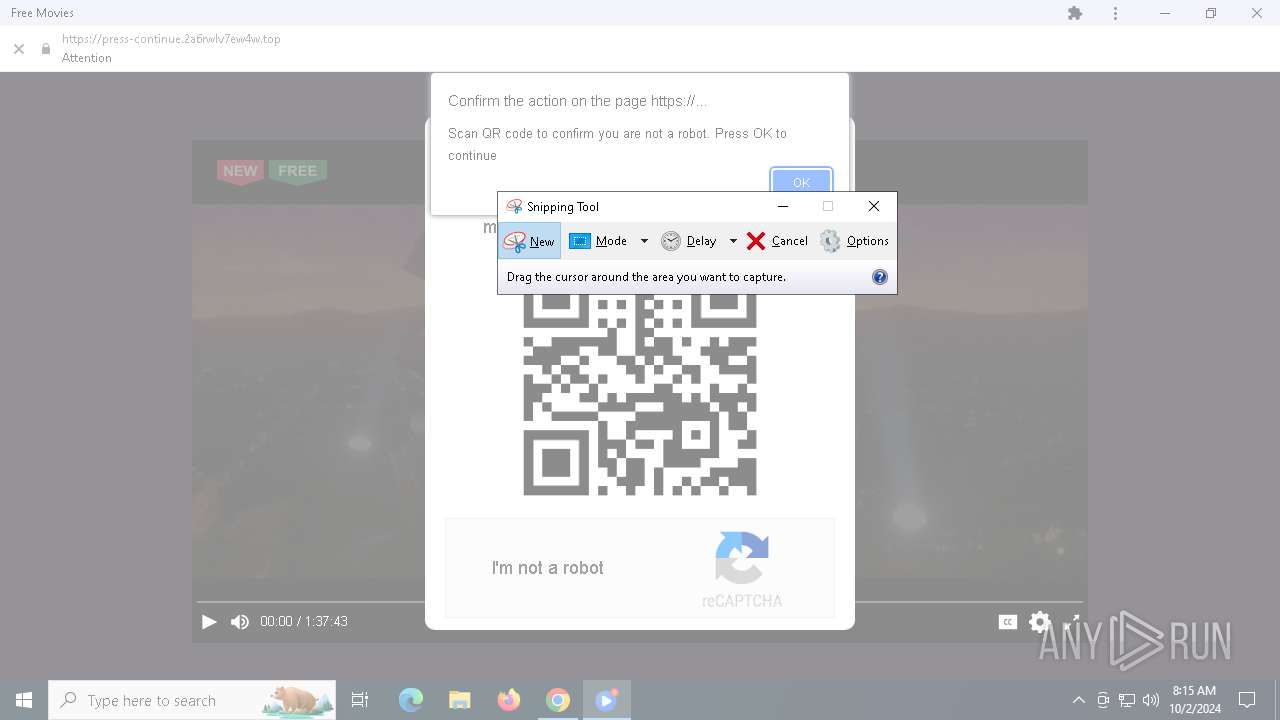Close the Snipping Tool window

point(874,206)
